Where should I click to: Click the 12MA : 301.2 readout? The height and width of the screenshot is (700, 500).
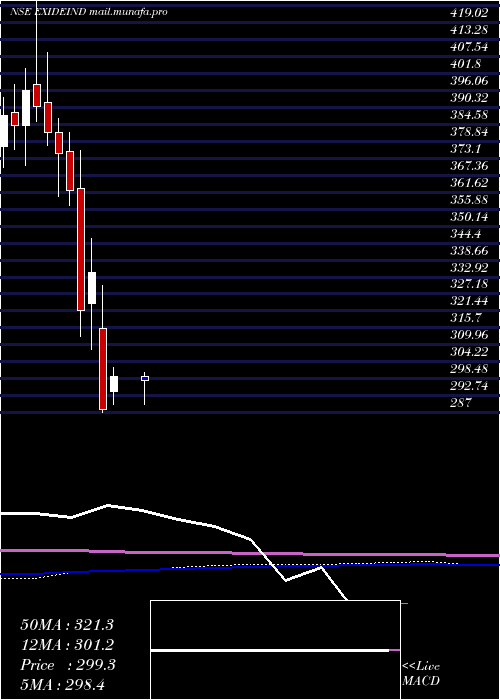(x=67, y=645)
